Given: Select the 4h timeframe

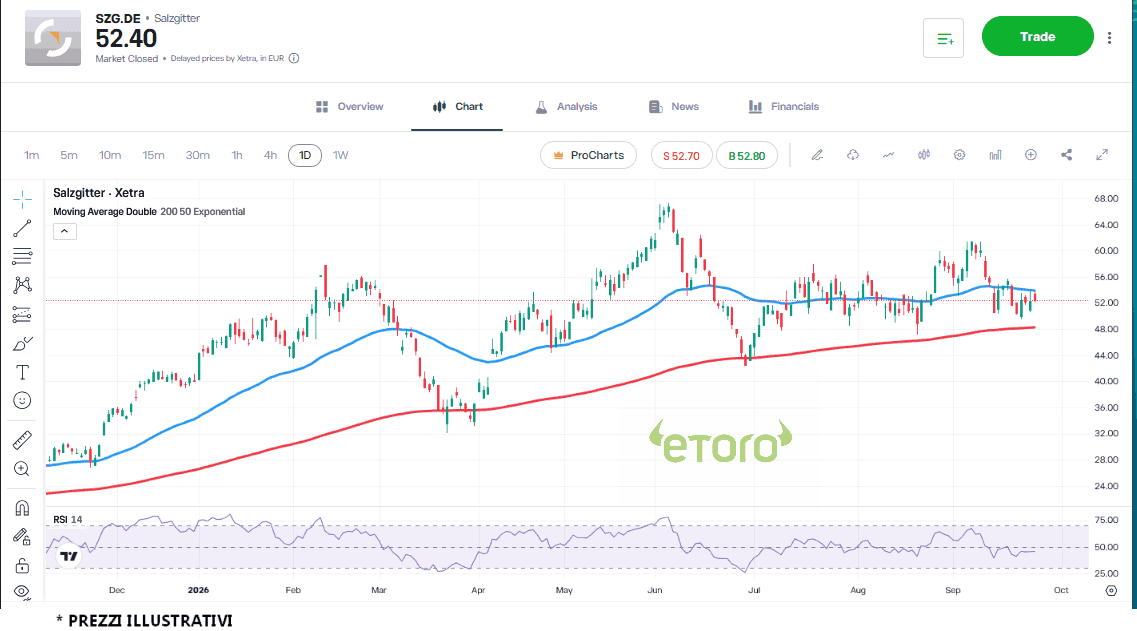Looking at the screenshot, I should pos(270,155).
